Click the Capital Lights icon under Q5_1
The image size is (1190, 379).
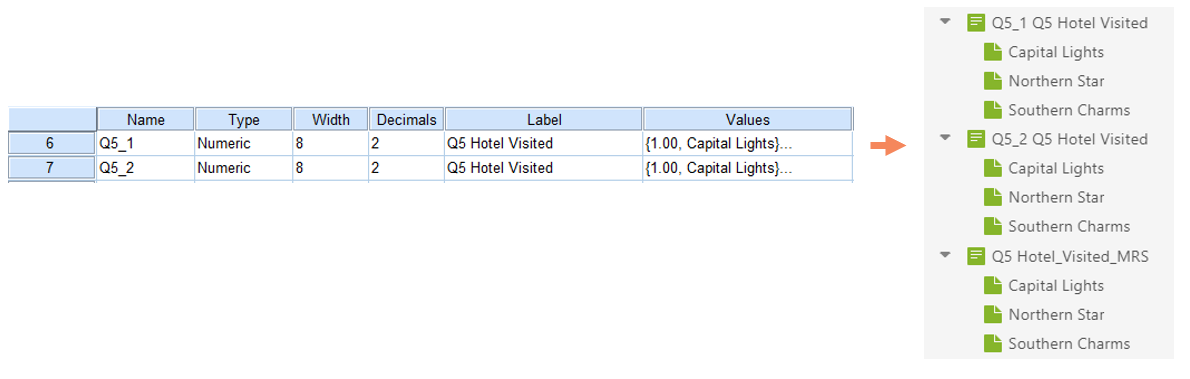[993, 52]
